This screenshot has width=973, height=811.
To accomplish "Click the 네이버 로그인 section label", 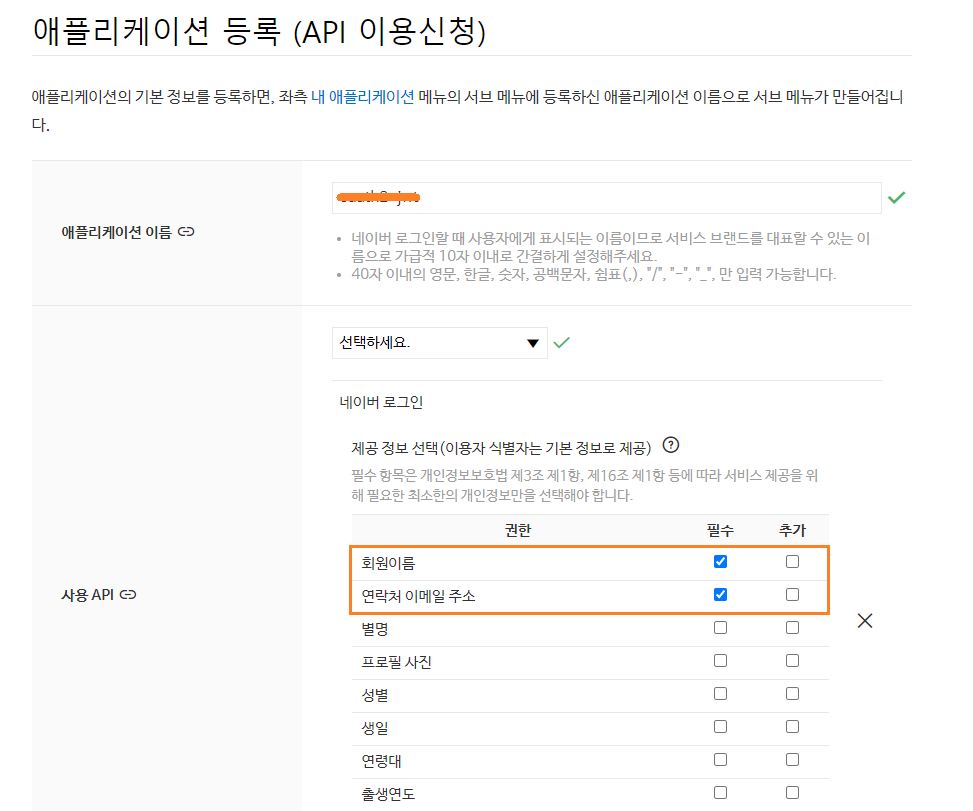I will (381, 402).
